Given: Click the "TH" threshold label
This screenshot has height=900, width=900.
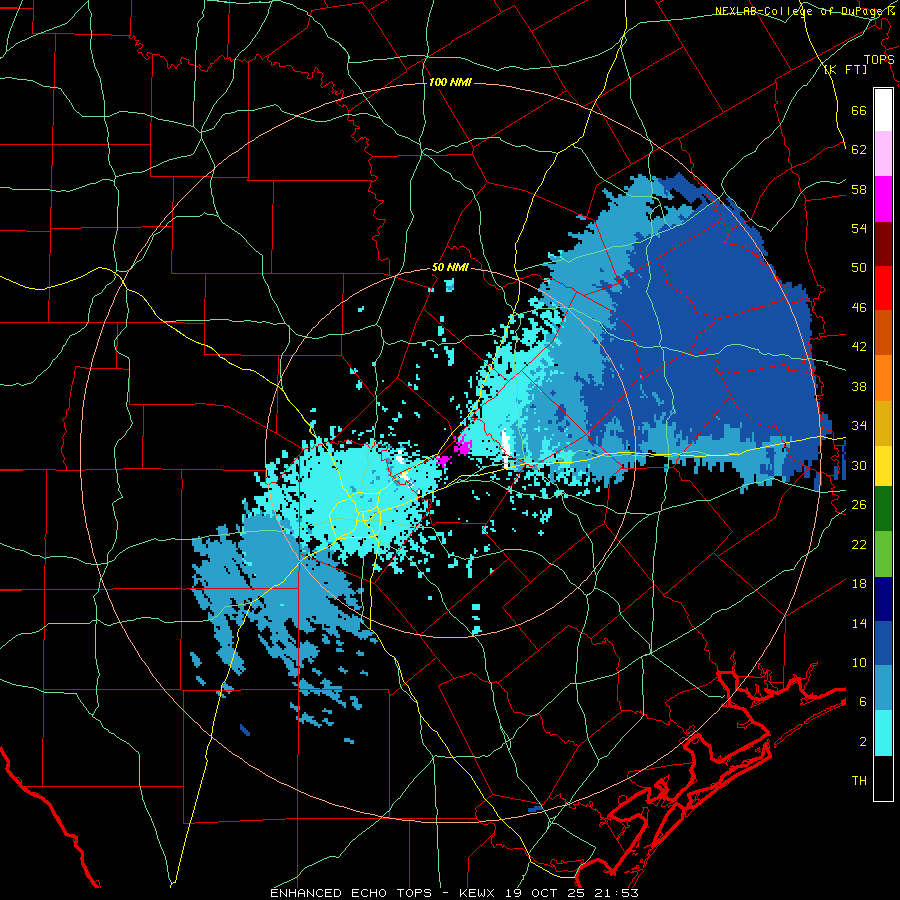Looking at the screenshot, I should (859, 781).
